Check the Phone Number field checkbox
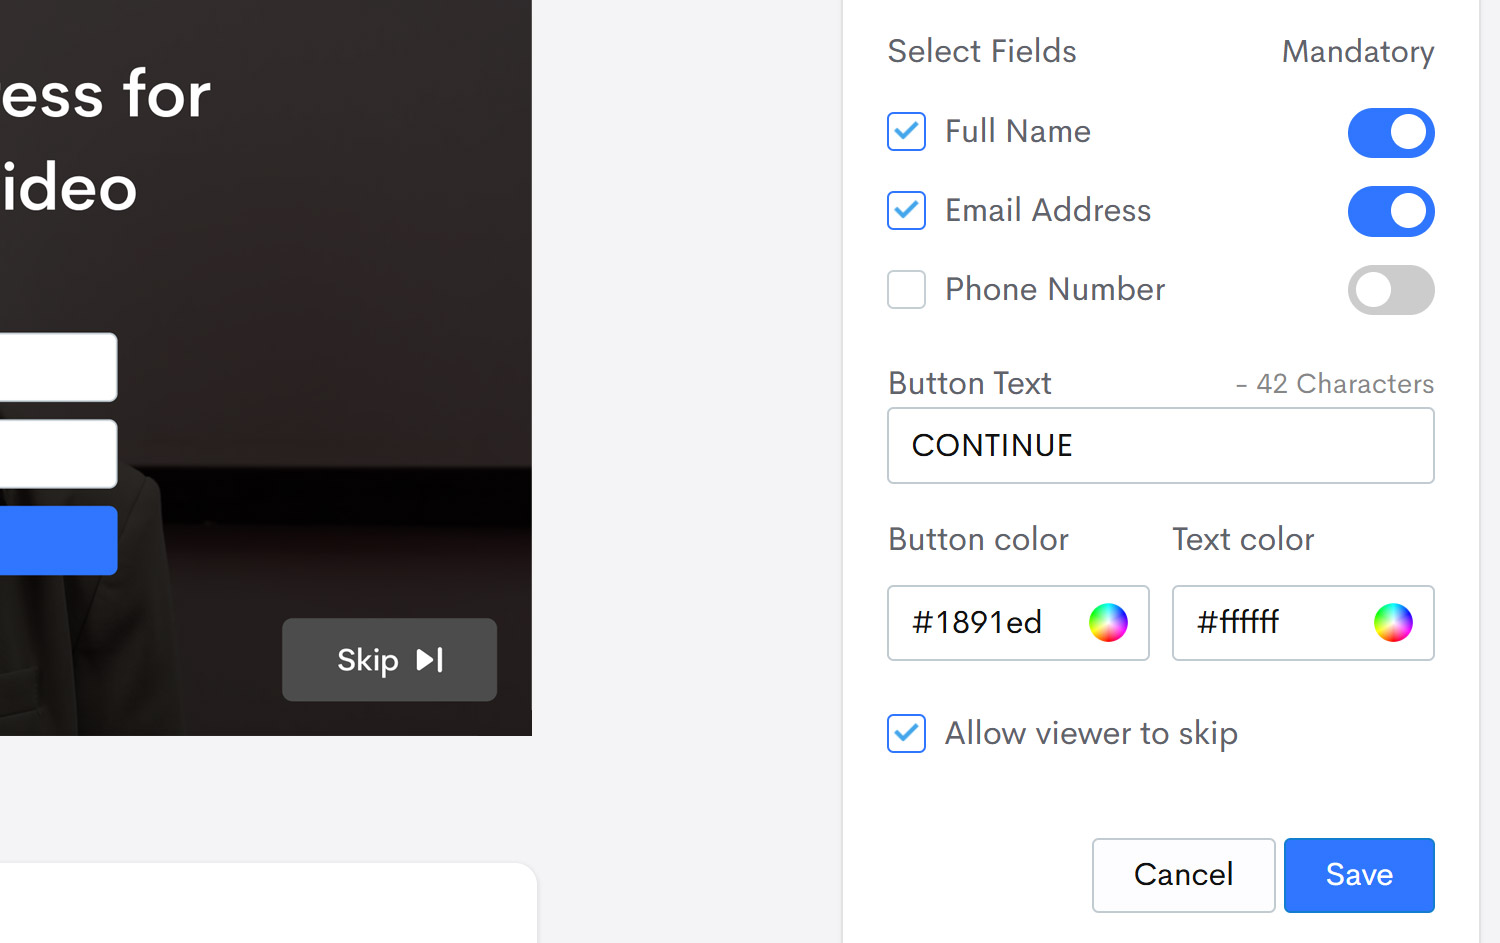Image resolution: width=1500 pixels, height=943 pixels. [906, 289]
